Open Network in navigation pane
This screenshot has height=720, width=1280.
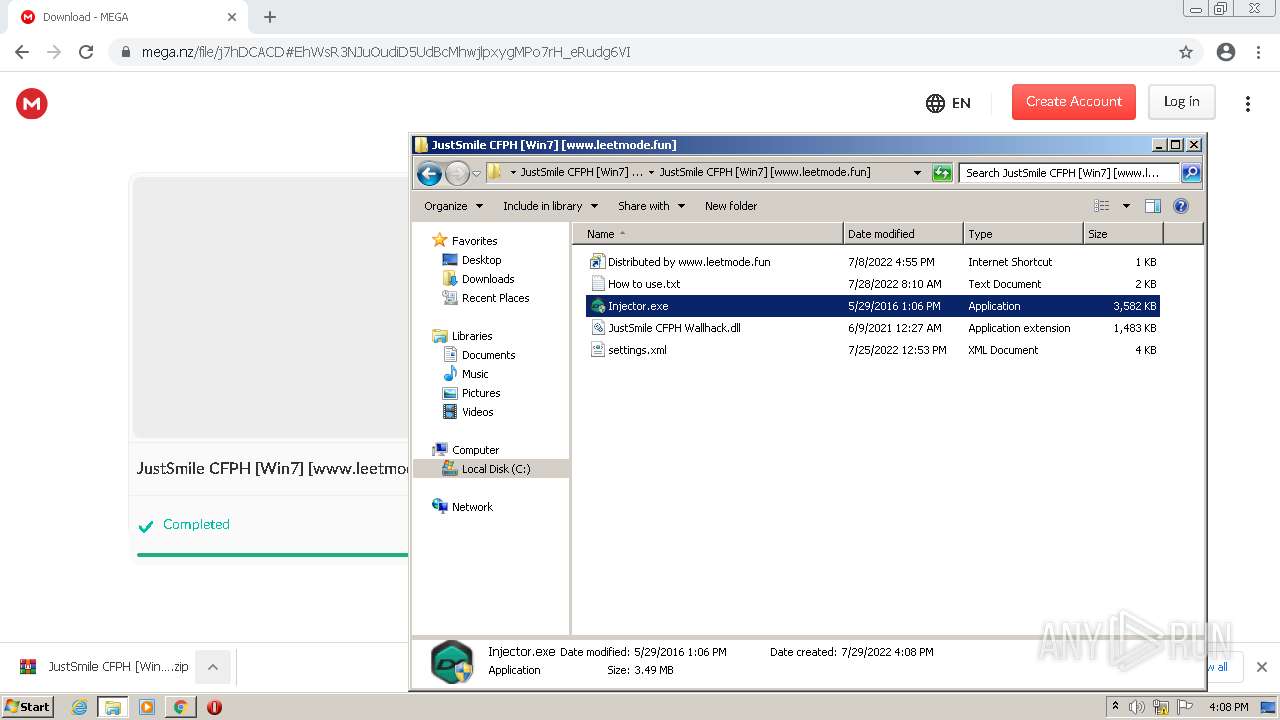click(462, 507)
